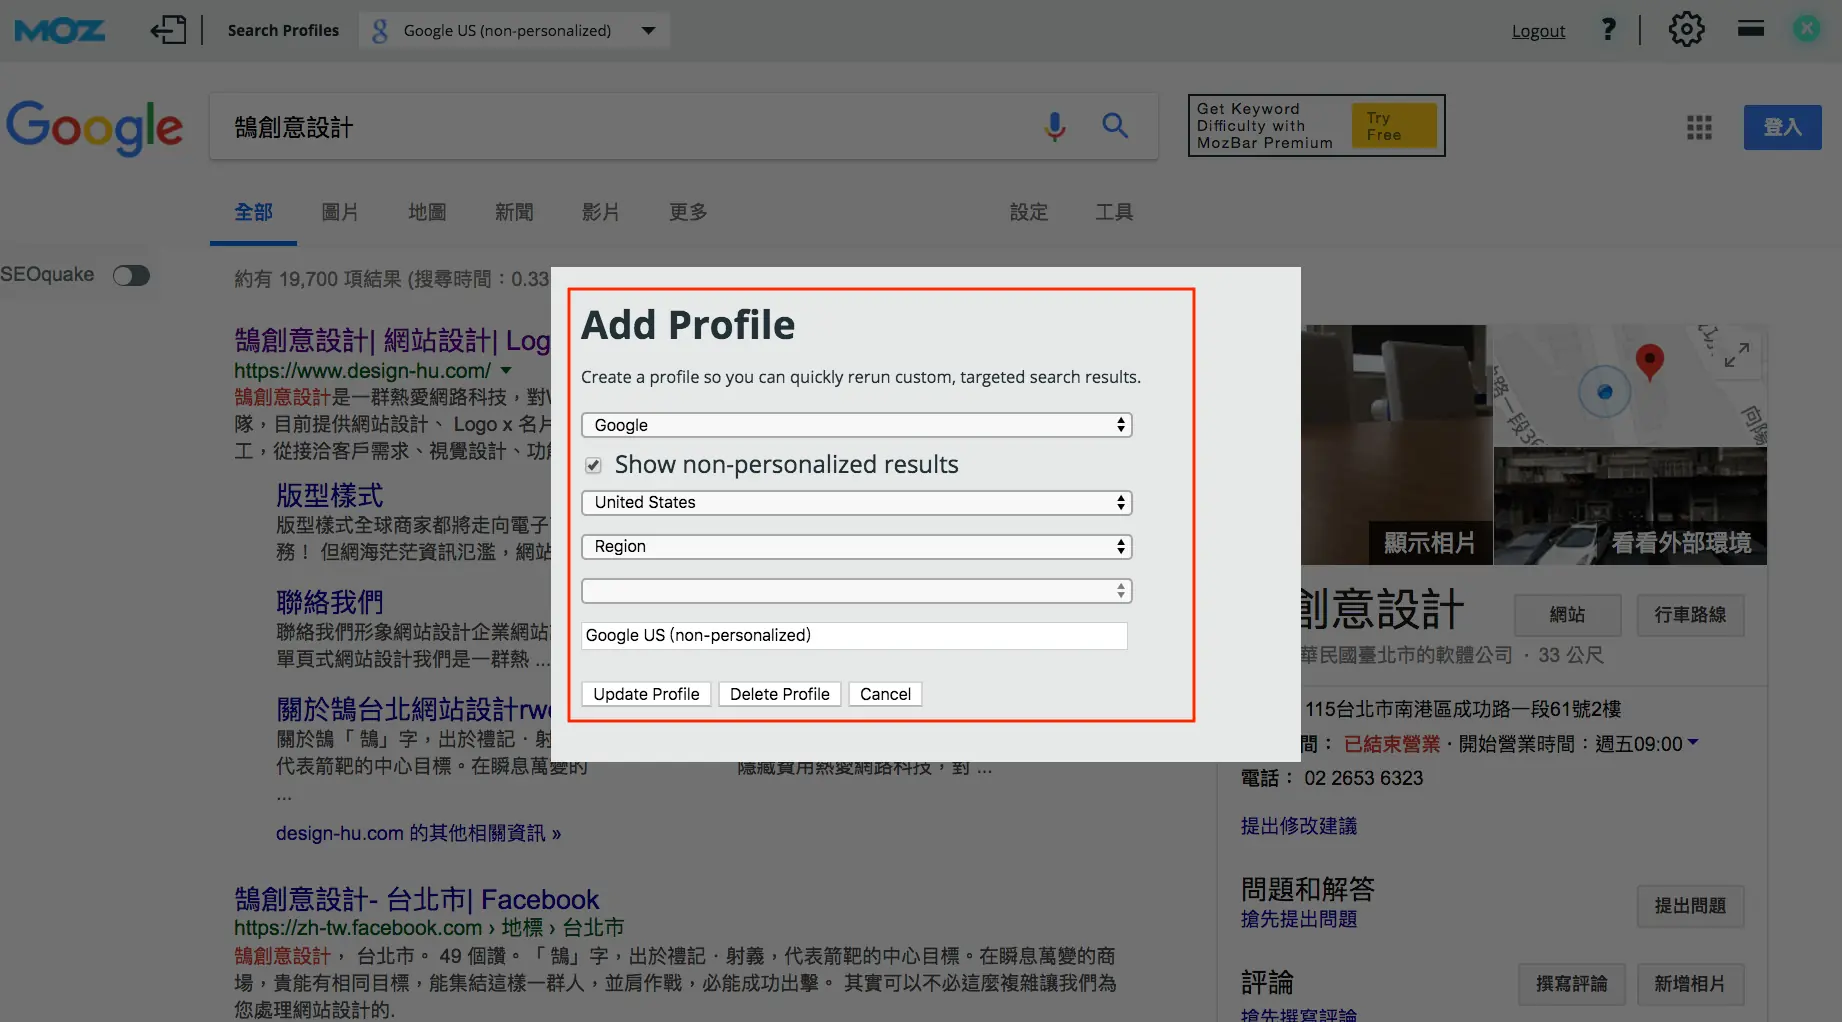1842x1022 pixels.
Task: Switch to the 圖片 search tab
Action: pyautogui.click(x=340, y=212)
